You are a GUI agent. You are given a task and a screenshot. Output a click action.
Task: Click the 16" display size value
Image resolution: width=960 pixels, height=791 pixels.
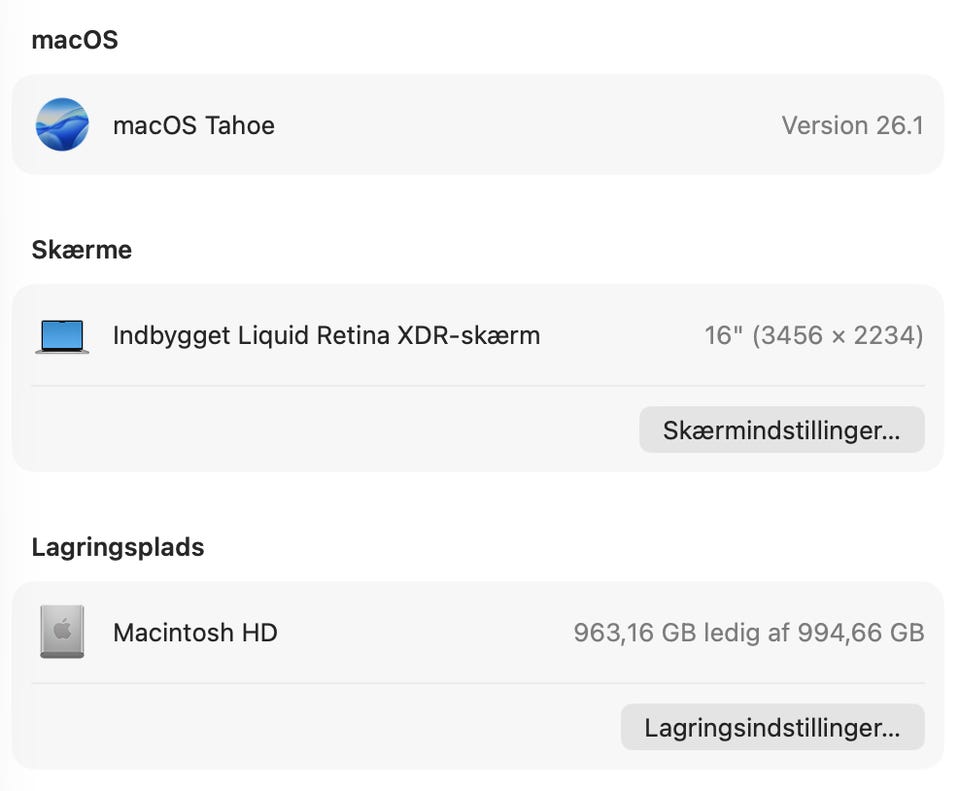point(718,335)
